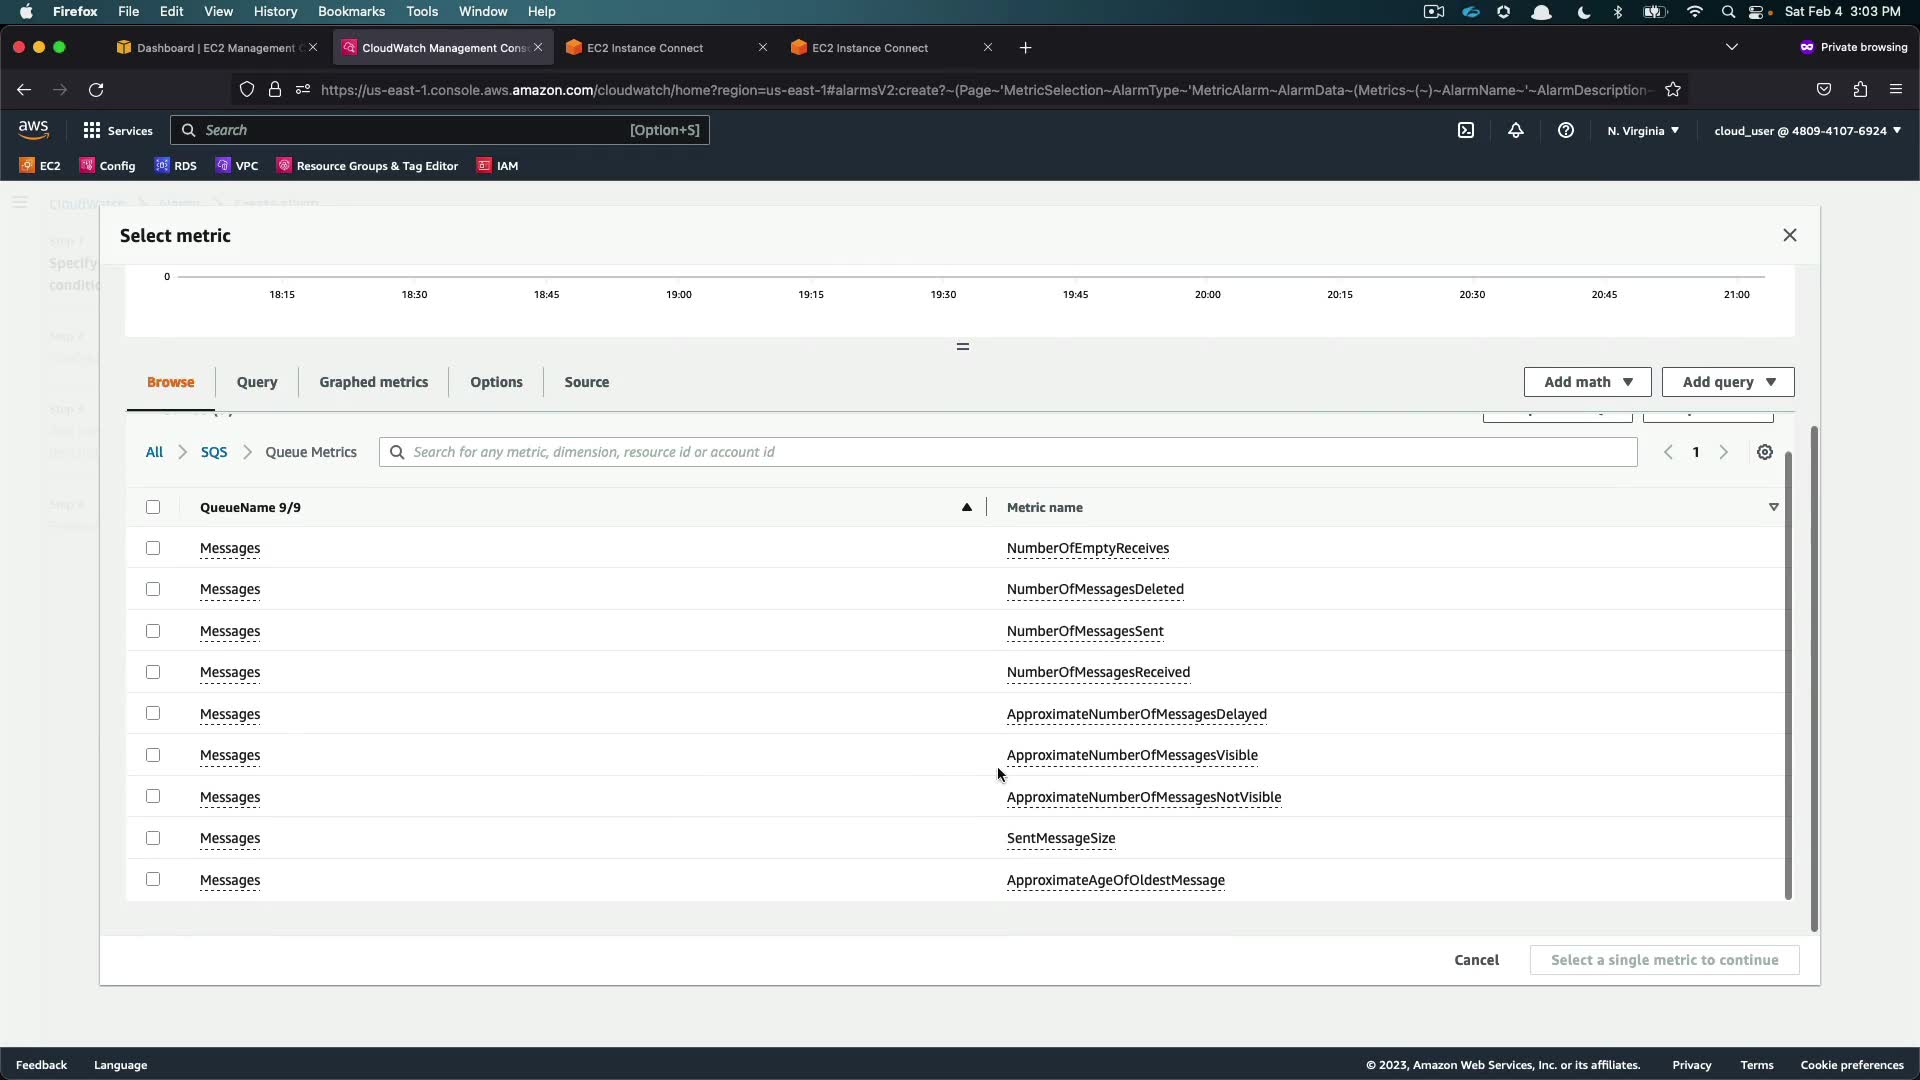Select ApproximateNumberOfMessagesVisible checkbox
The height and width of the screenshot is (1080, 1920).
(x=153, y=755)
